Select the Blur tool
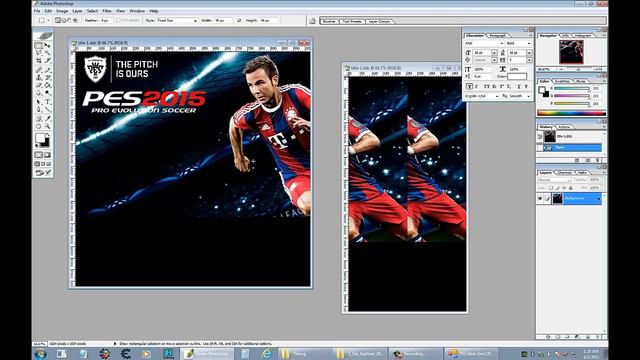This screenshot has width=640, height=360. click(x=38, y=93)
